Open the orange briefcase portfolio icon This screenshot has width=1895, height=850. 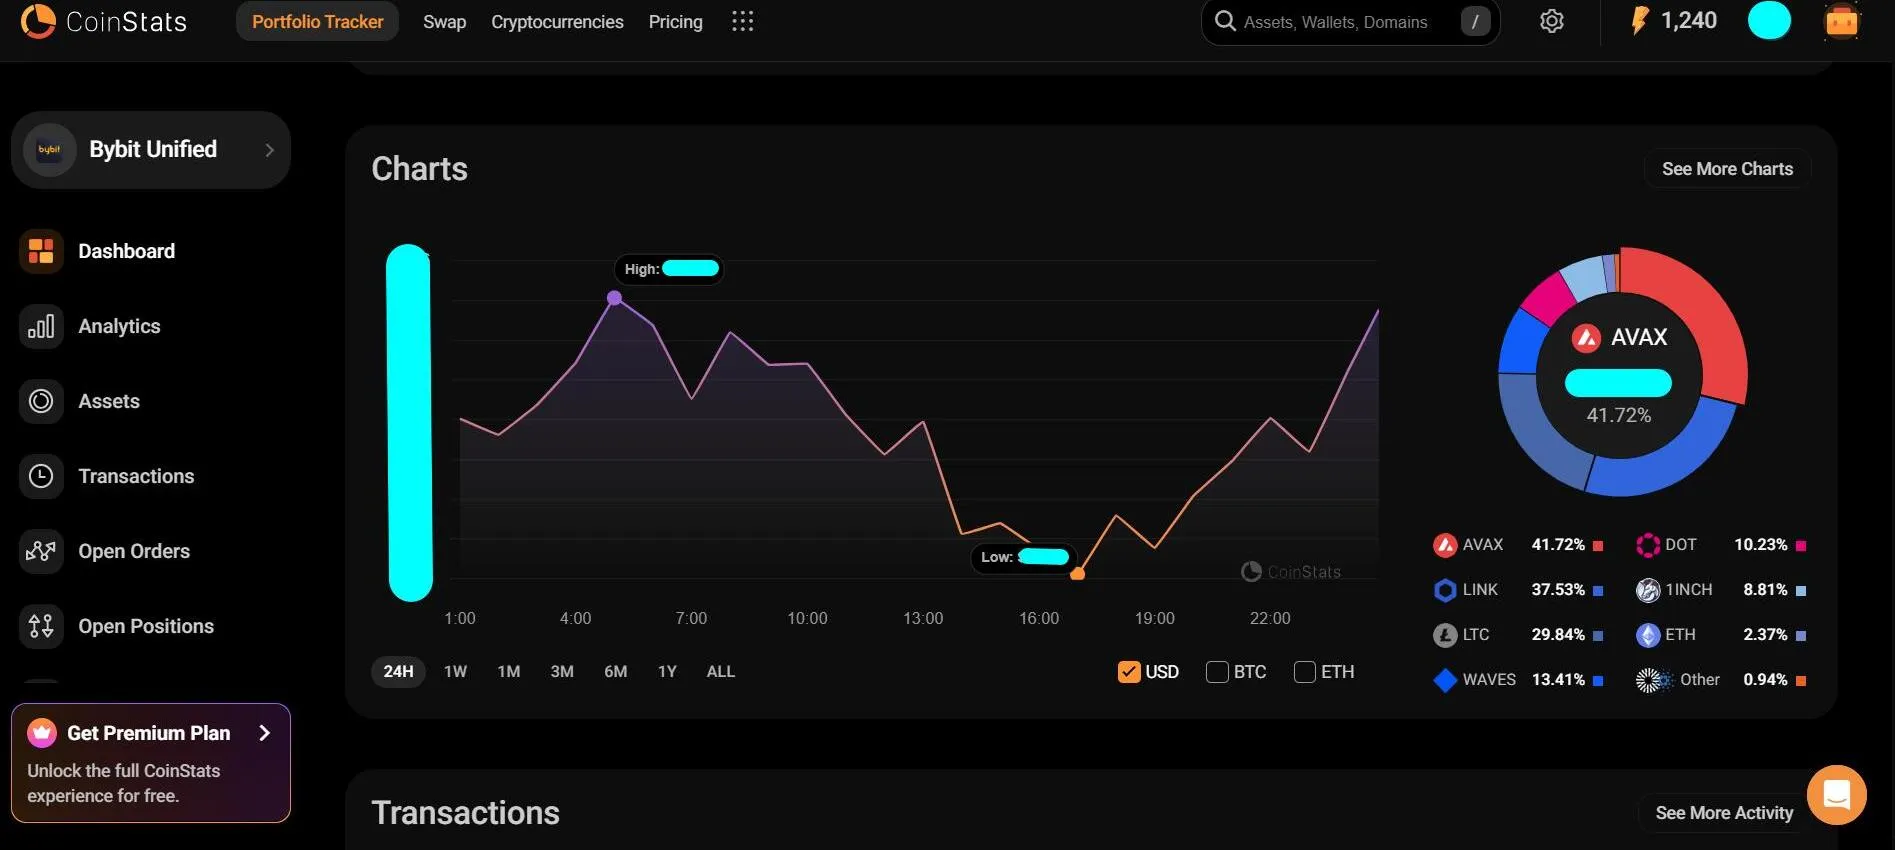[1841, 21]
